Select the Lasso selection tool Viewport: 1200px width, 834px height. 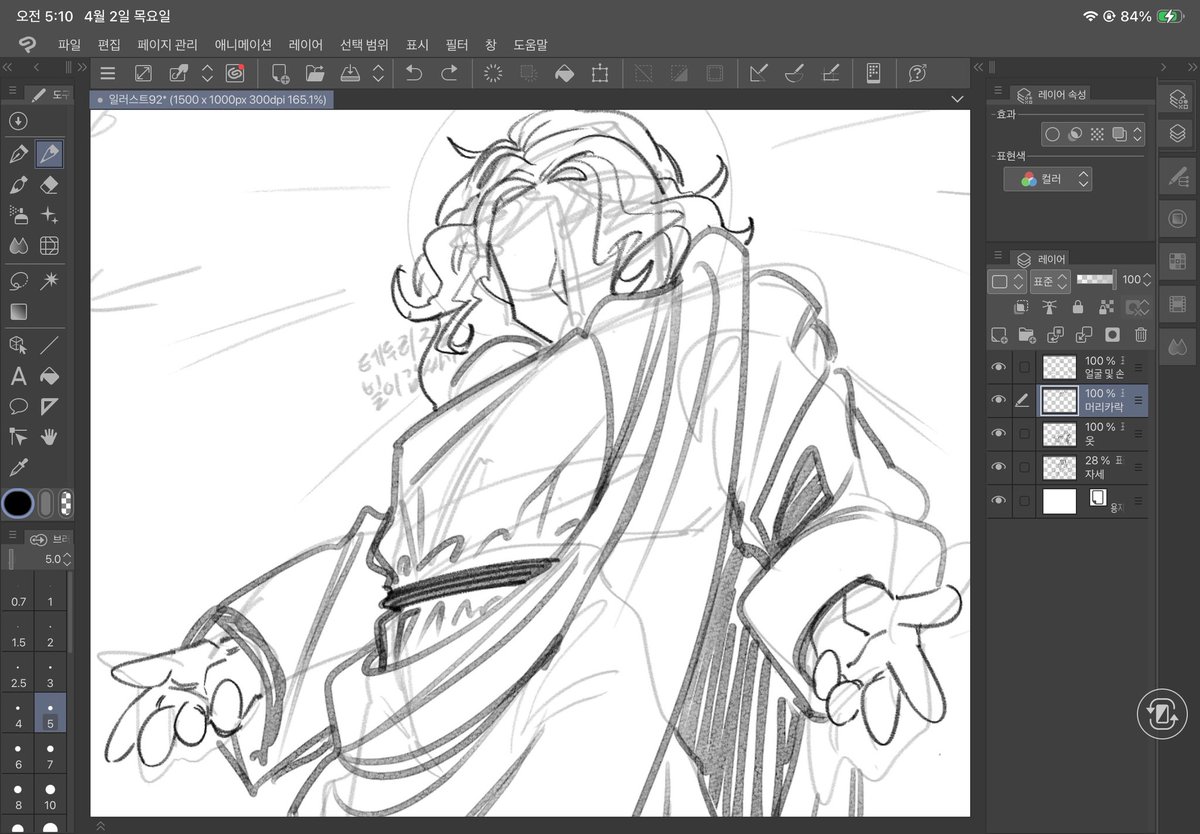point(18,281)
